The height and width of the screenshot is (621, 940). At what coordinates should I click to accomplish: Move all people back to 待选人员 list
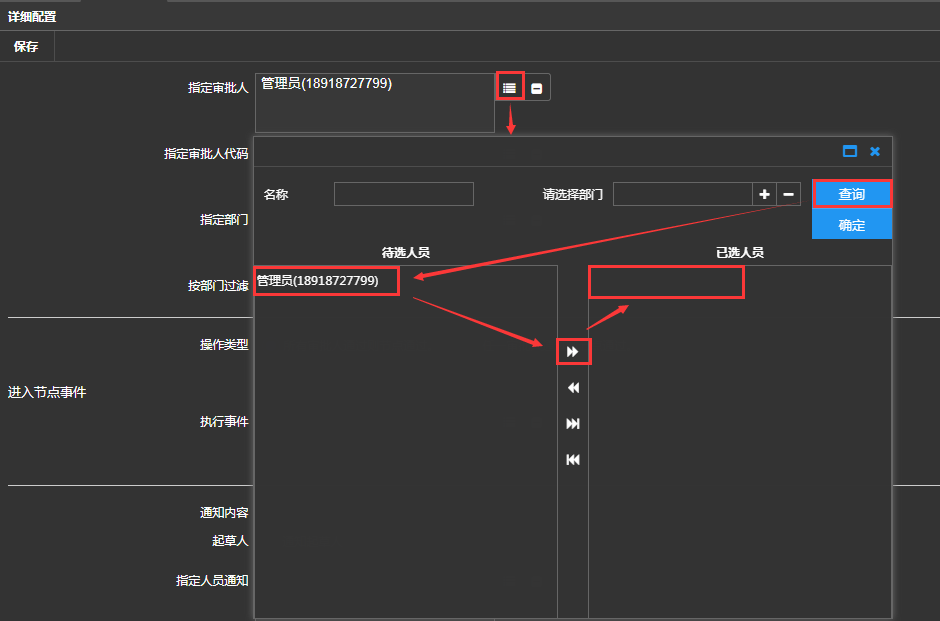[573, 460]
